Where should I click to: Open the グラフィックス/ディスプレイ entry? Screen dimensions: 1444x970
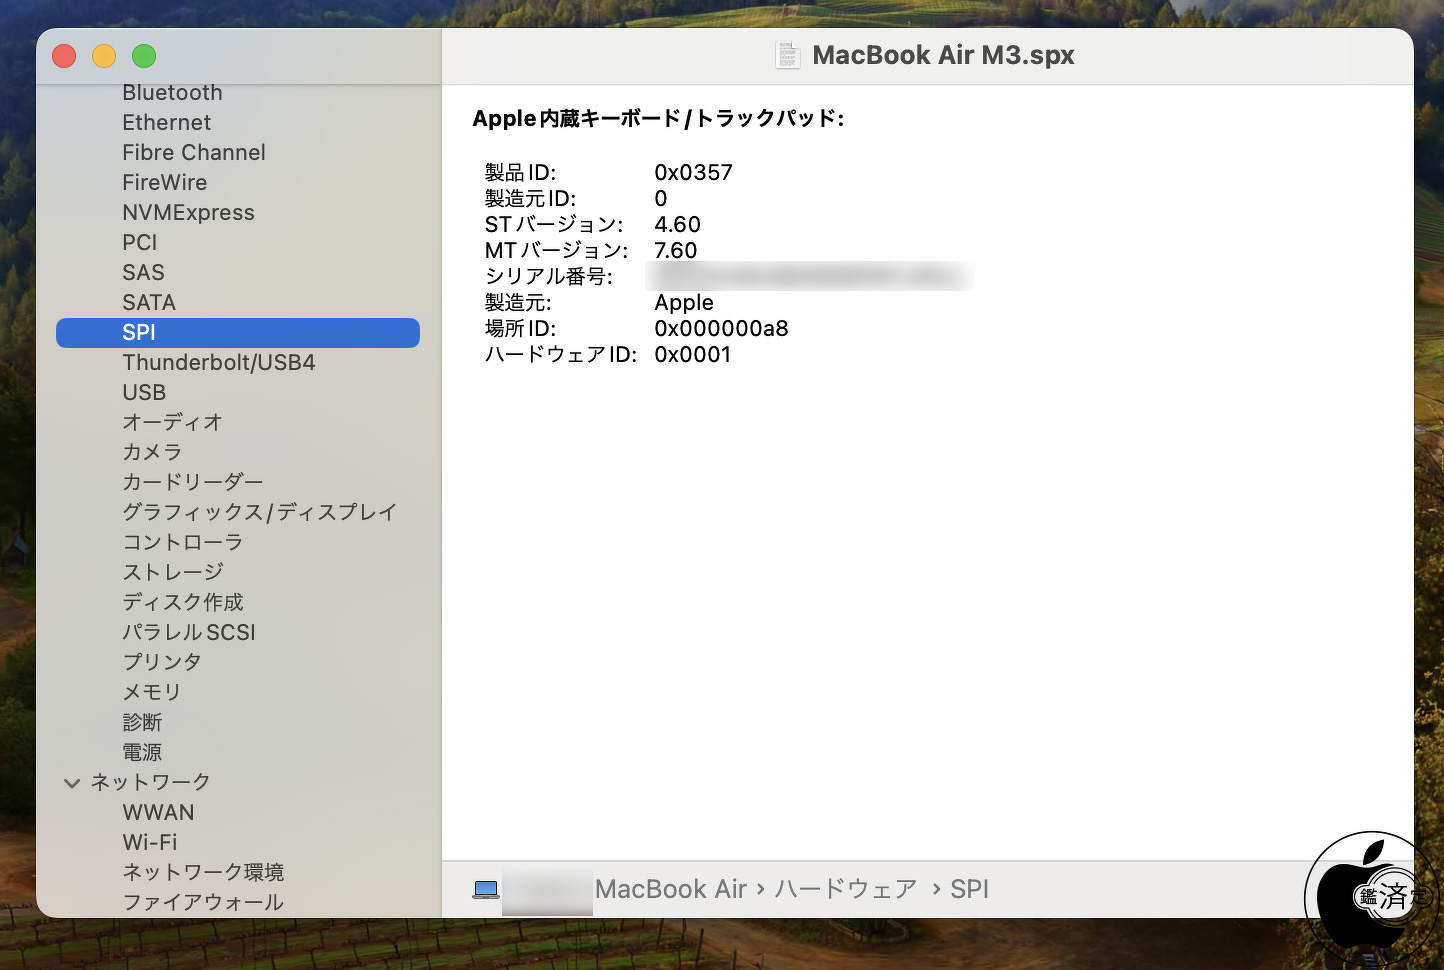pos(260,512)
